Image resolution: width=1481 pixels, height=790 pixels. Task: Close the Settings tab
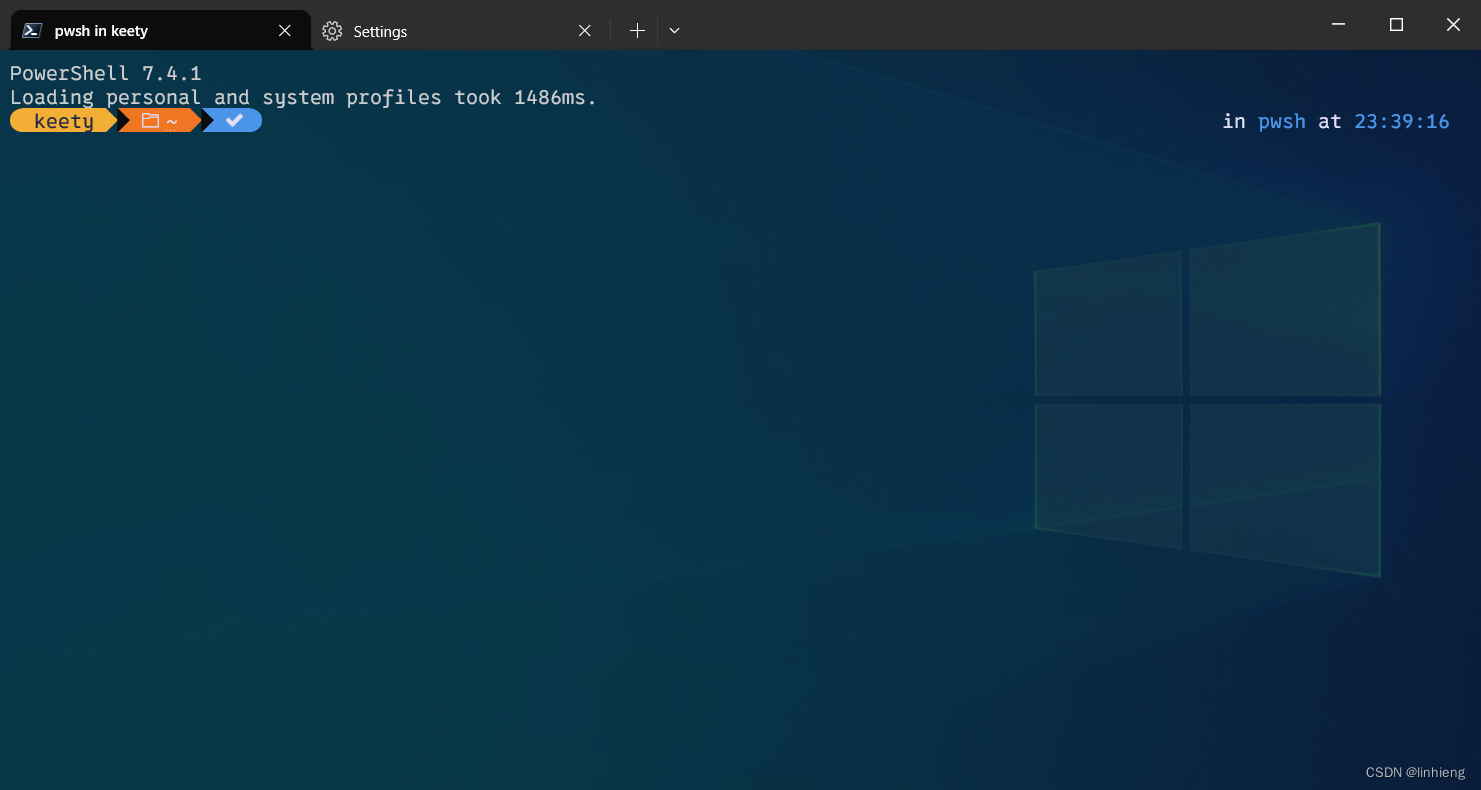pyautogui.click(x=585, y=31)
